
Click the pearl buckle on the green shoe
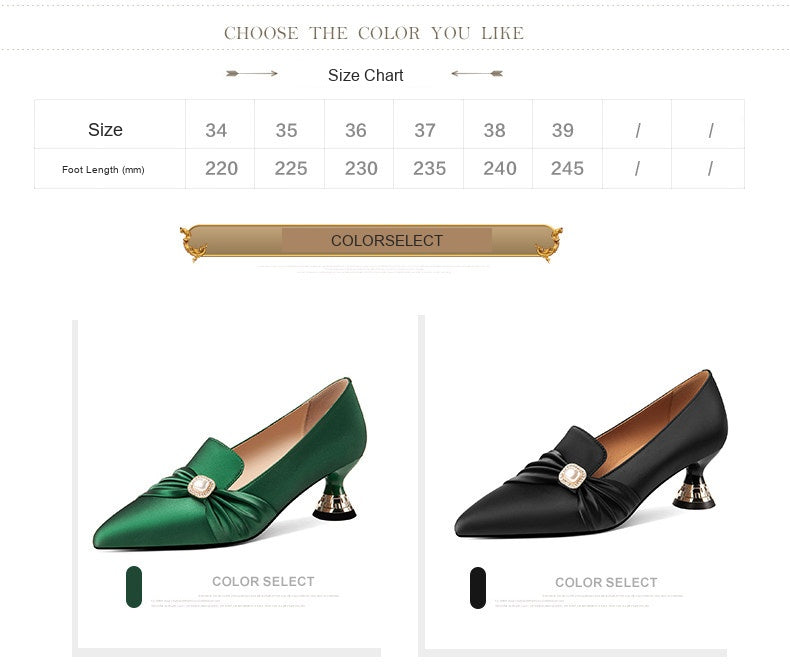[x=202, y=486]
